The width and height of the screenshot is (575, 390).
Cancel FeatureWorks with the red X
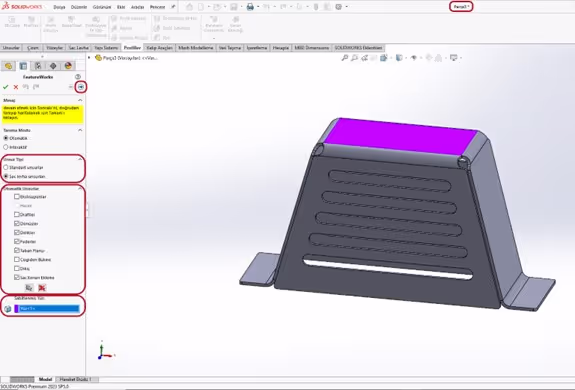[16, 87]
